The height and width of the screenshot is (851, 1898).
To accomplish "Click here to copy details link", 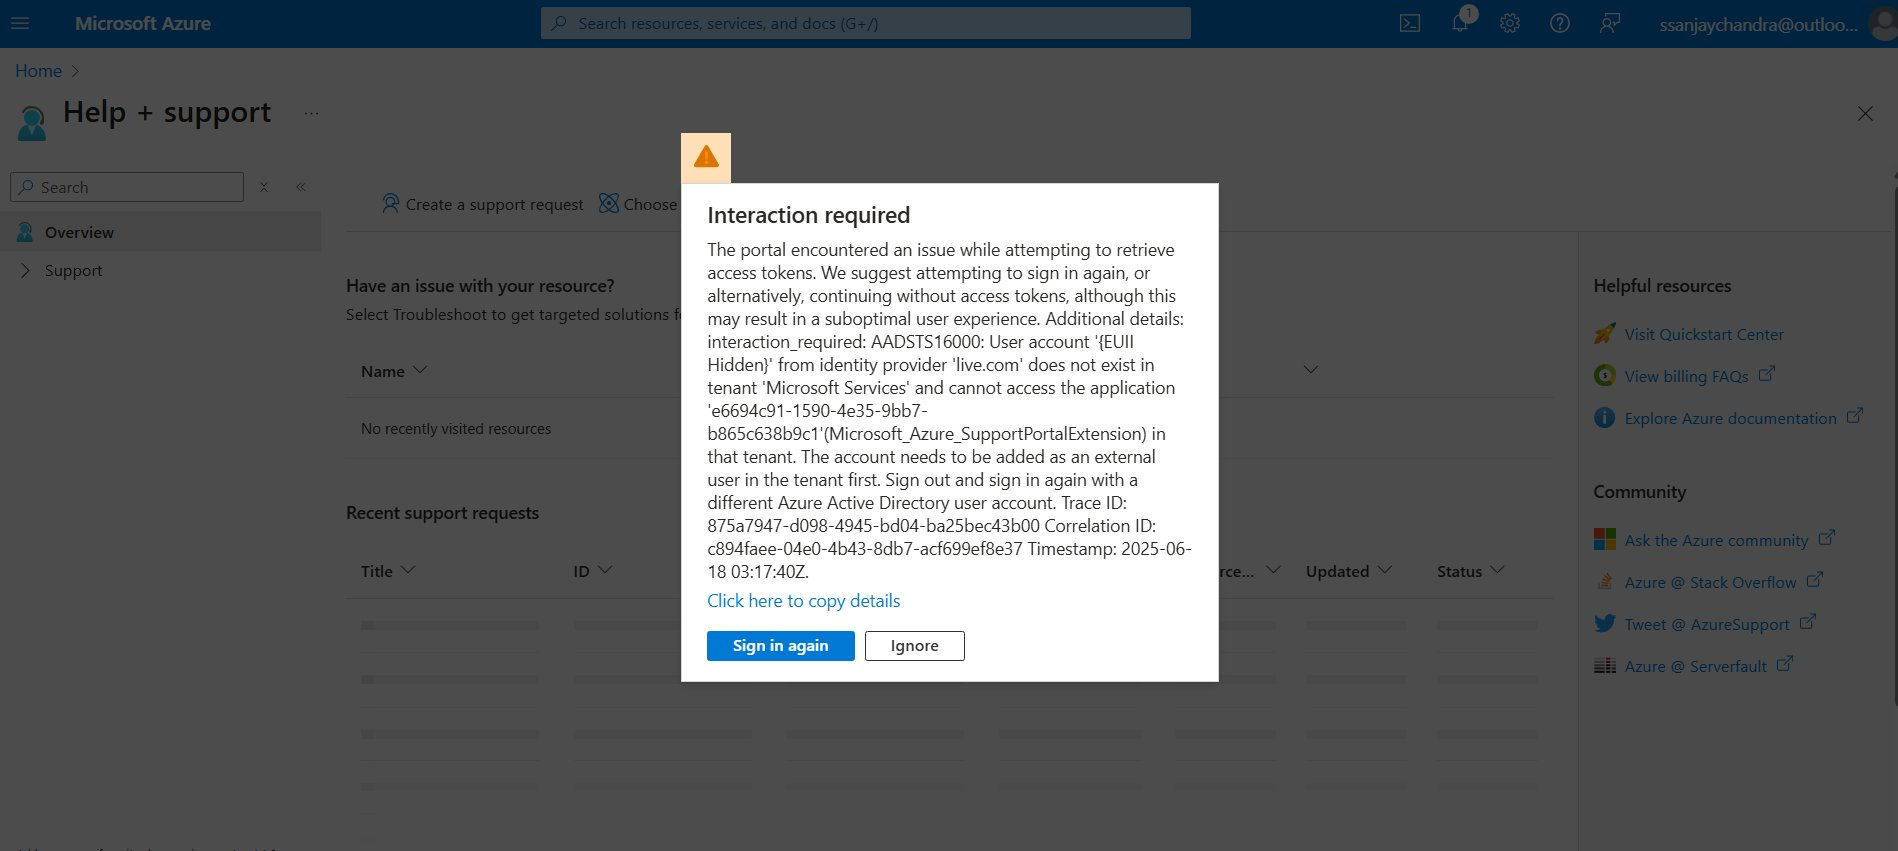I will pyautogui.click(x=804, y=601).
